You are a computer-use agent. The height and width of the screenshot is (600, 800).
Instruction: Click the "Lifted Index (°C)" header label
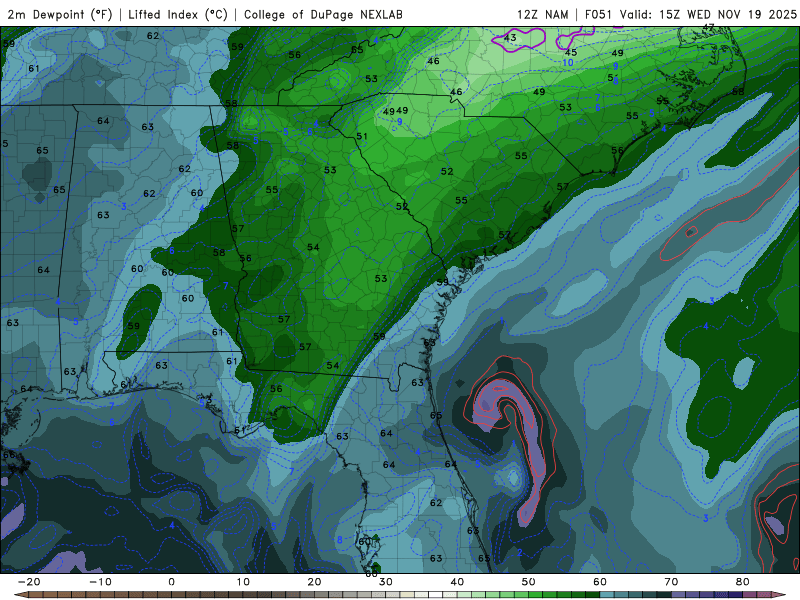(178, 14)
